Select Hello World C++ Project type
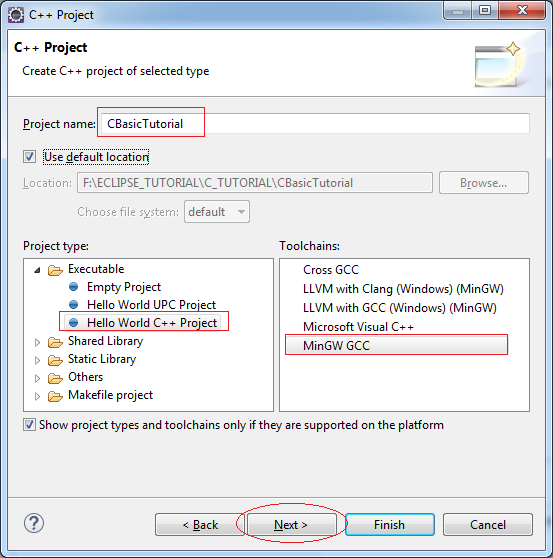 pos(152,323)
